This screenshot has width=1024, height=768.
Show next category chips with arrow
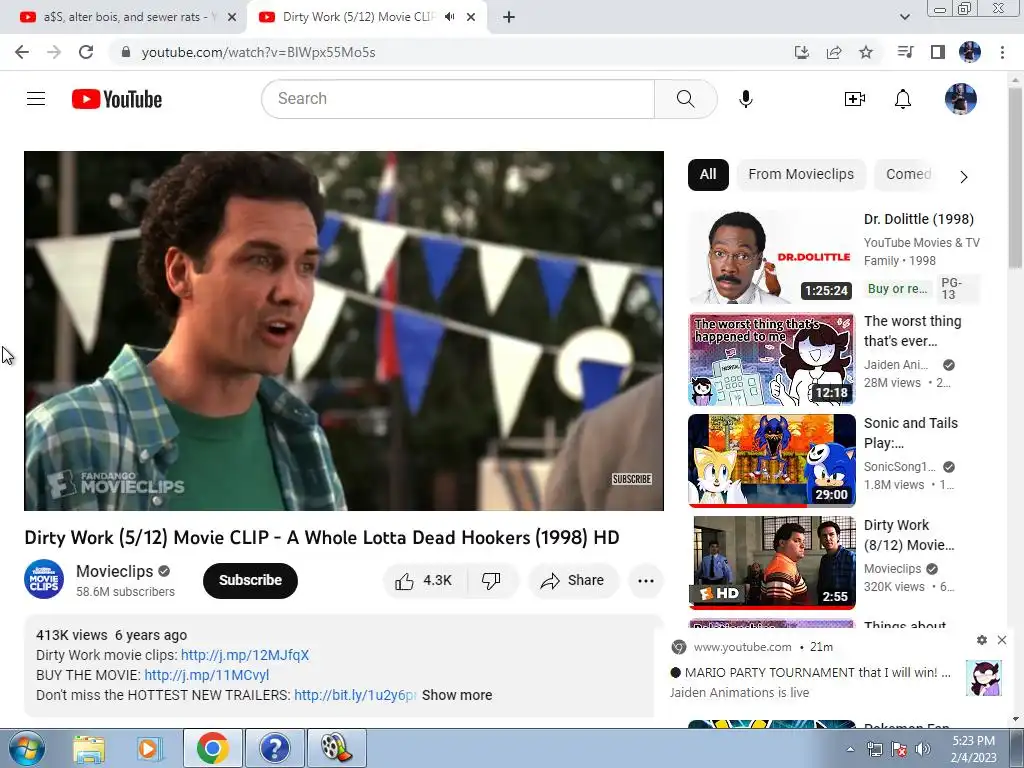963,177
